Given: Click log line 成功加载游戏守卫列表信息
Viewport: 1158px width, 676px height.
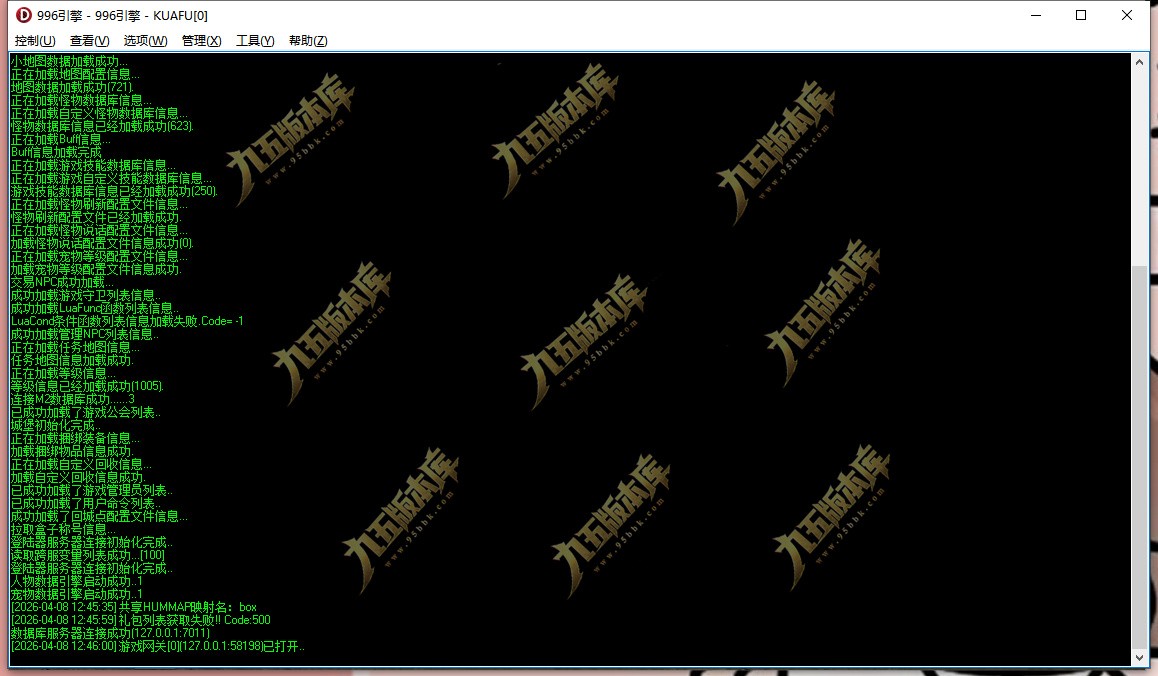Looking at the screenshot, I should [85, 295].
